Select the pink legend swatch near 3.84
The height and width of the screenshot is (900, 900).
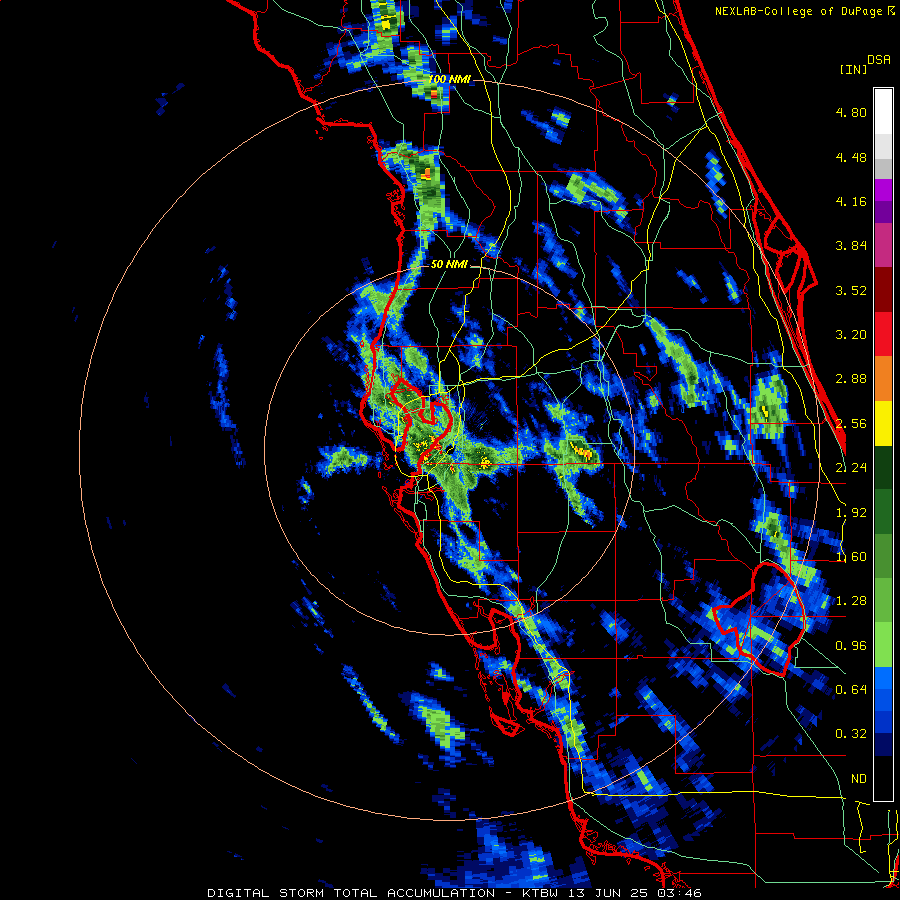tap(883, 245)
